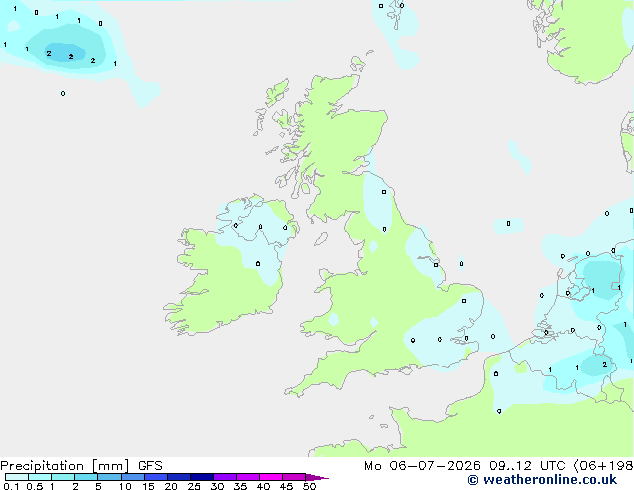Select the 2–5 mm legend color box
The height and width of the screenshot is (490, 634).
click(86, 477)
